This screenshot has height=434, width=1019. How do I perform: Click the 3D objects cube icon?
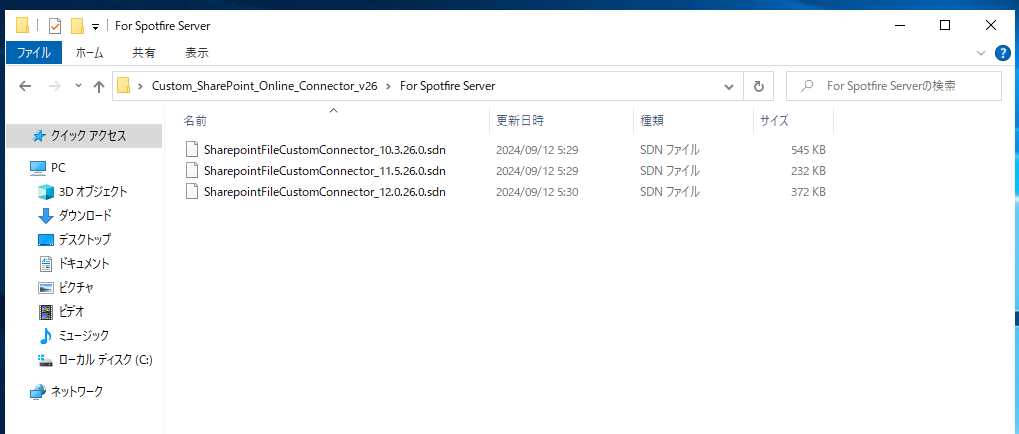coord(45,192)
